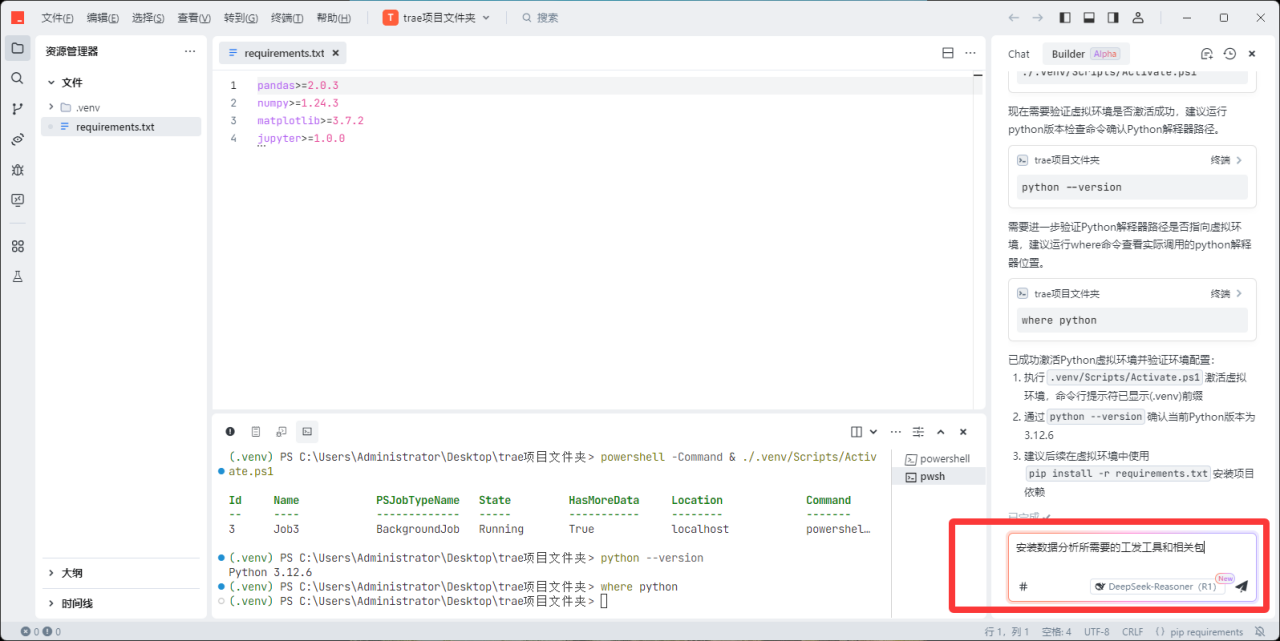Open terminal link for where python command

(x=1226, y=294)
